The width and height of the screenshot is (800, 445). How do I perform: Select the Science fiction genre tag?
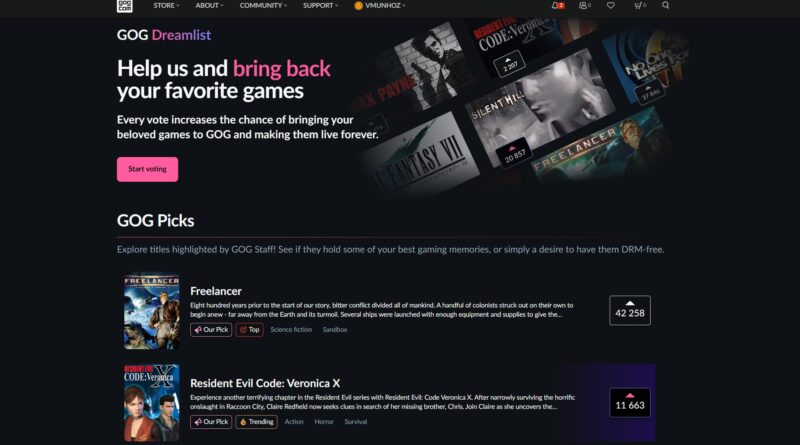coord(291,330)
